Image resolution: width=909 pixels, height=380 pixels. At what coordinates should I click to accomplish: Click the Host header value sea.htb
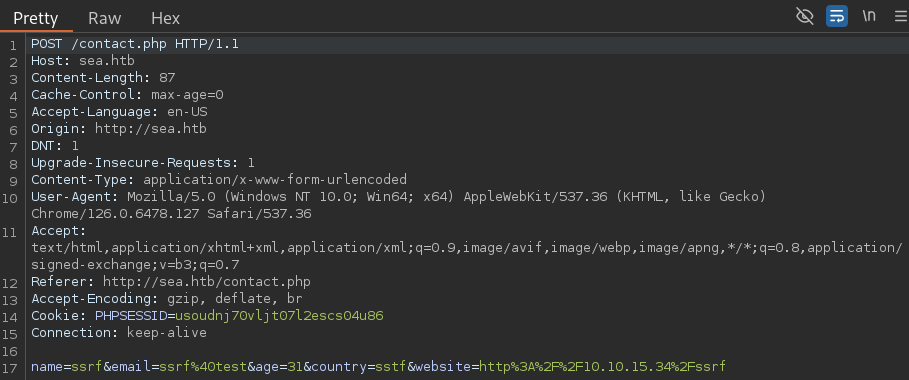pyautogui.click(x=107, y=61)
